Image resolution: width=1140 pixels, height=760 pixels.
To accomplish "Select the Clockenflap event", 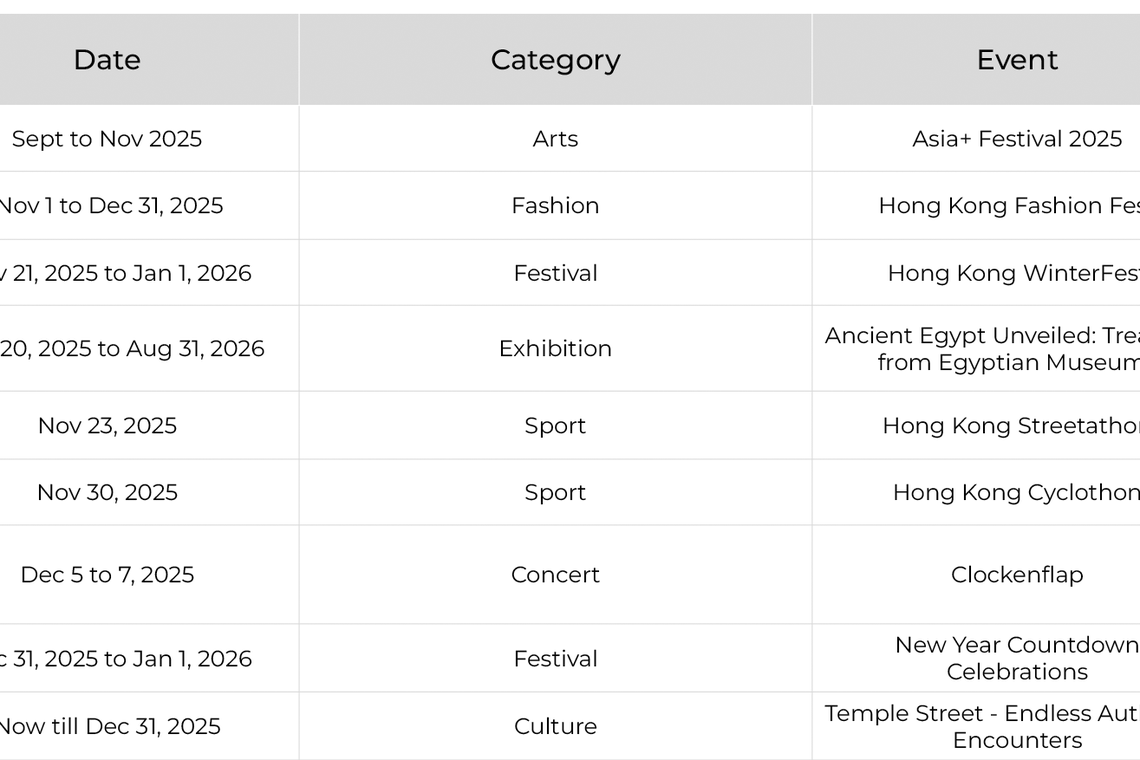I will pos(1016,575).
